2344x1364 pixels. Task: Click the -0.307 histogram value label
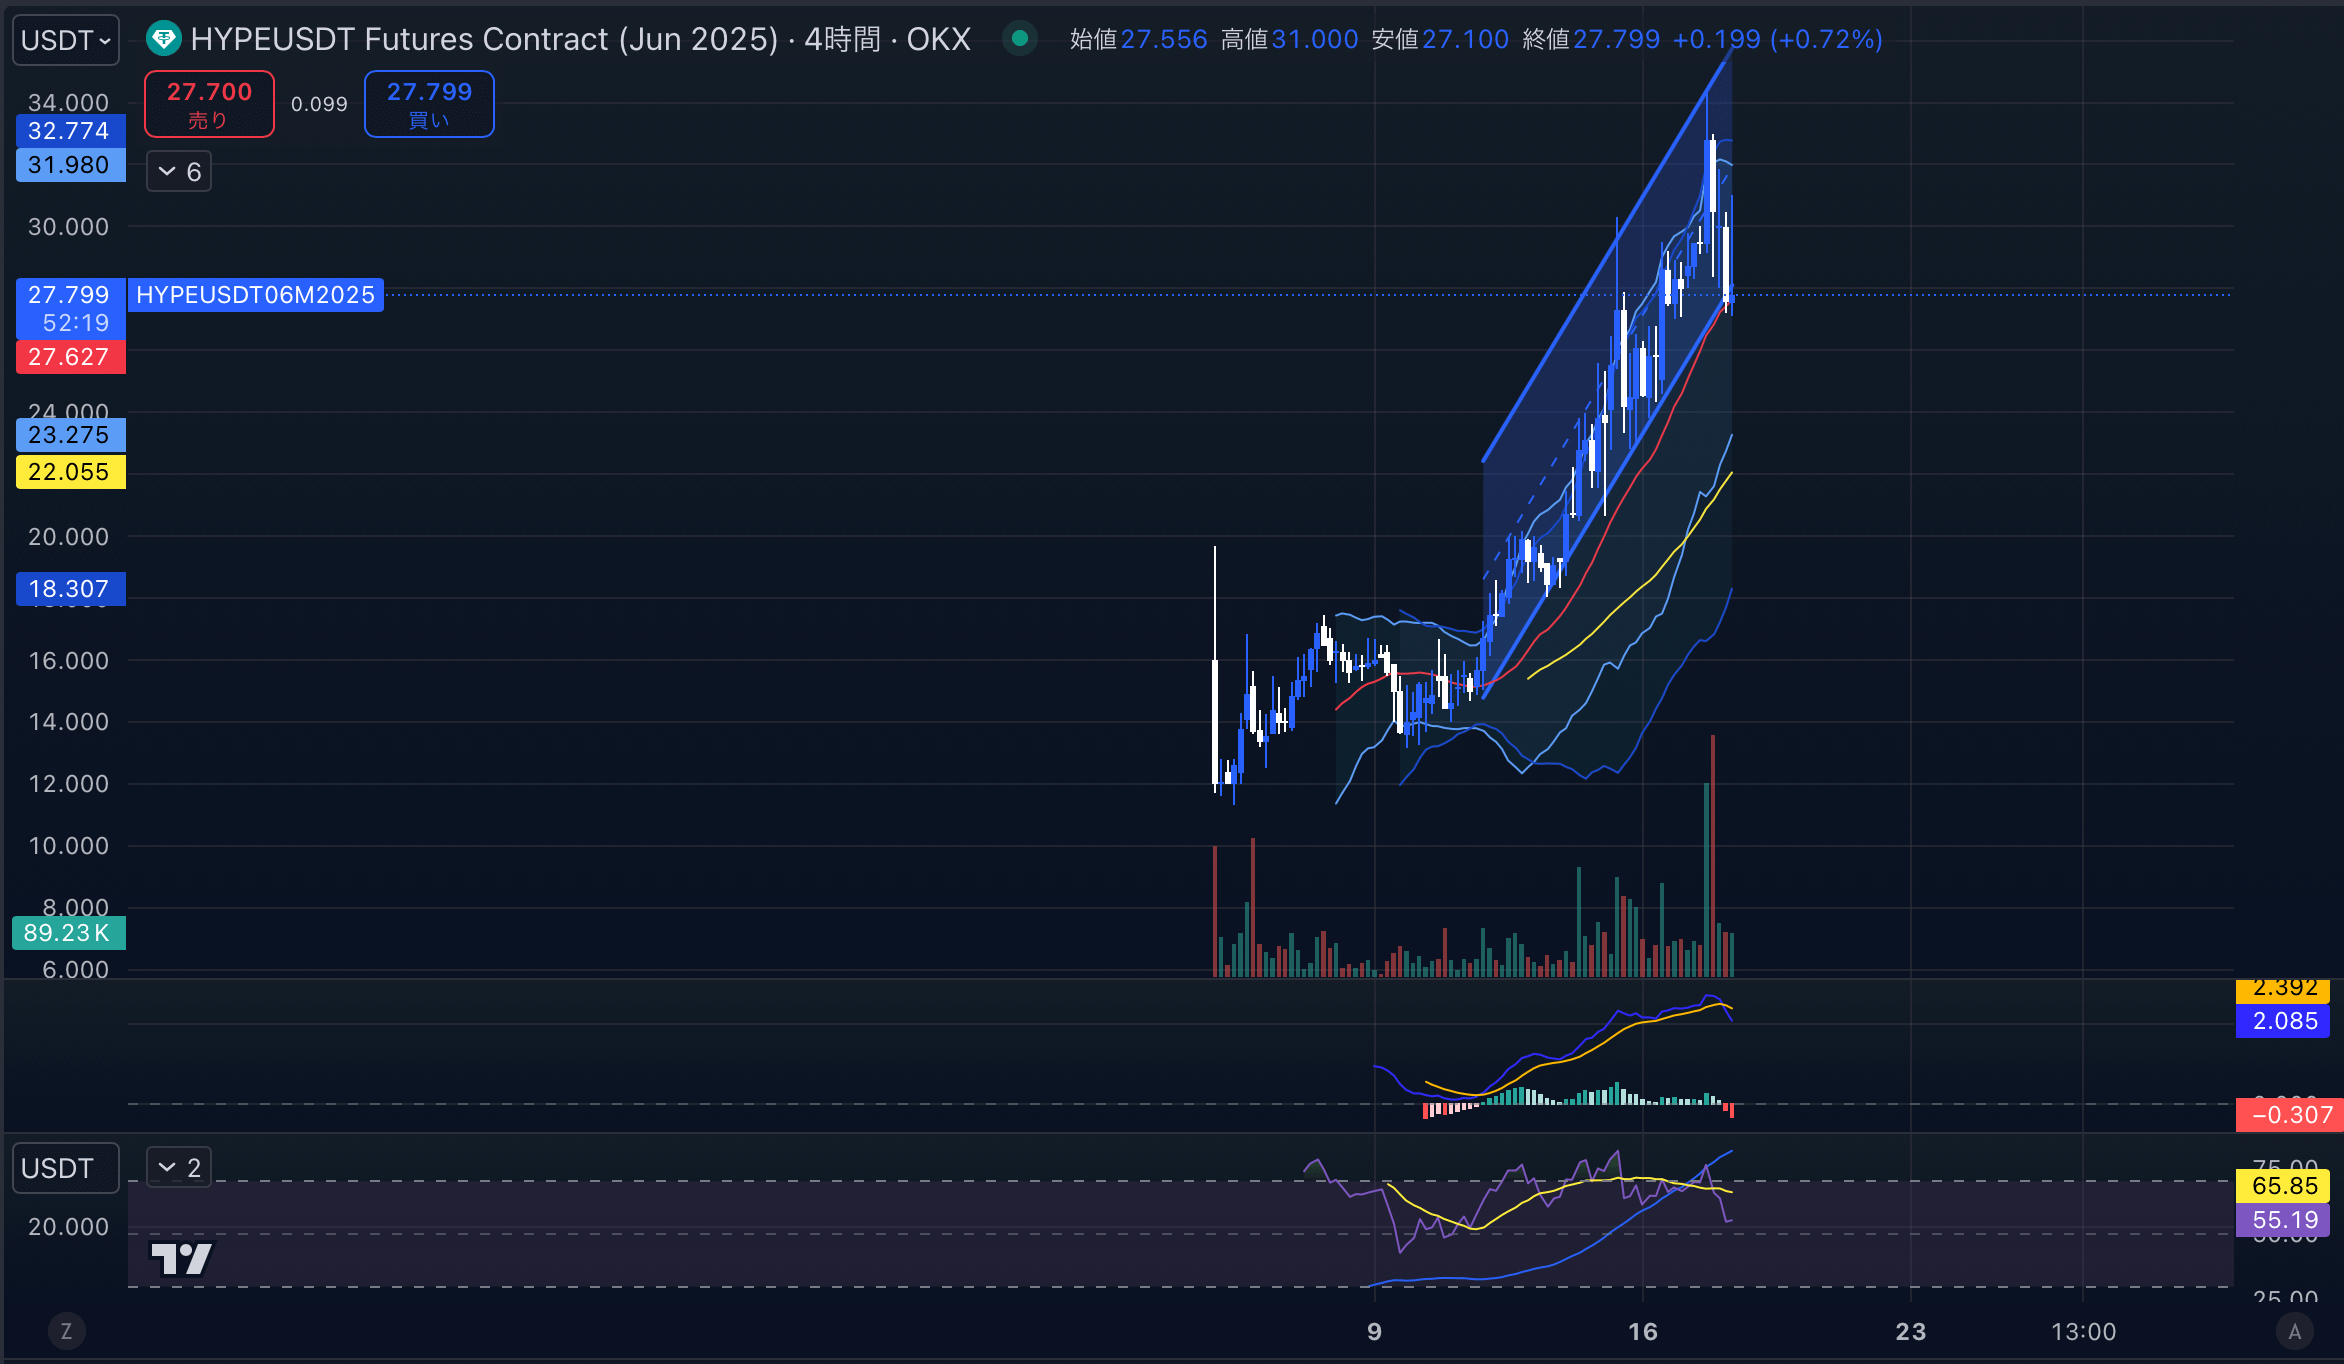(2290, 1115)
